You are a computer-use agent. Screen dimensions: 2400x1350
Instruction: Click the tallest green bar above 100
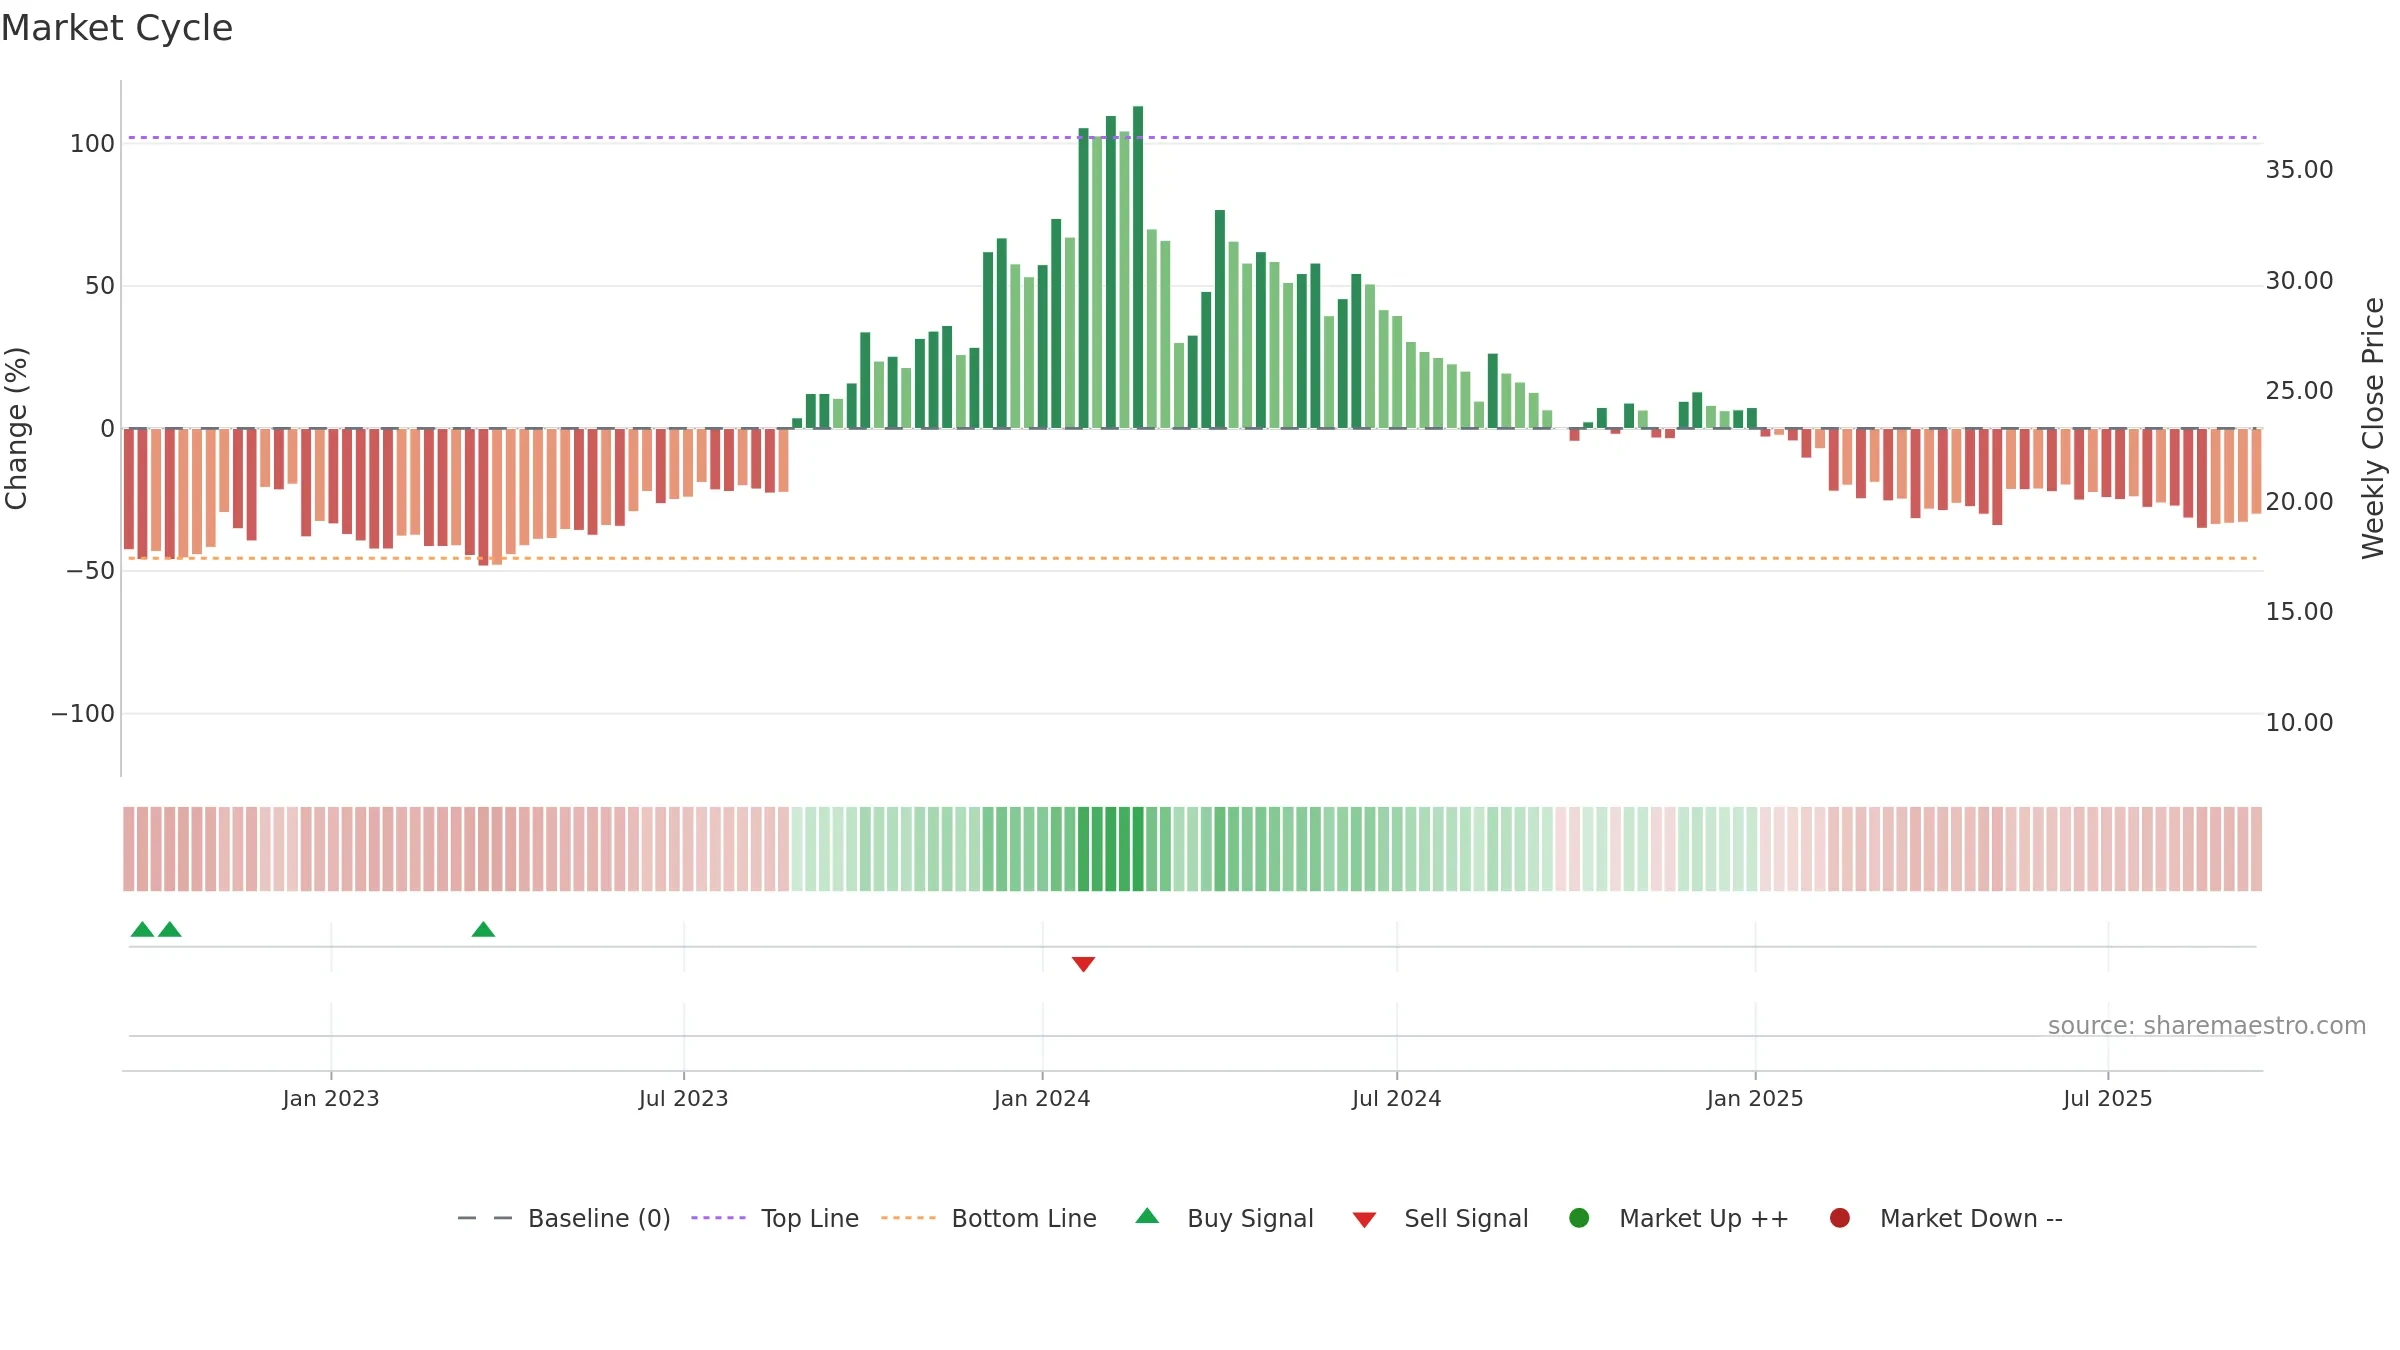[1138, 267]
